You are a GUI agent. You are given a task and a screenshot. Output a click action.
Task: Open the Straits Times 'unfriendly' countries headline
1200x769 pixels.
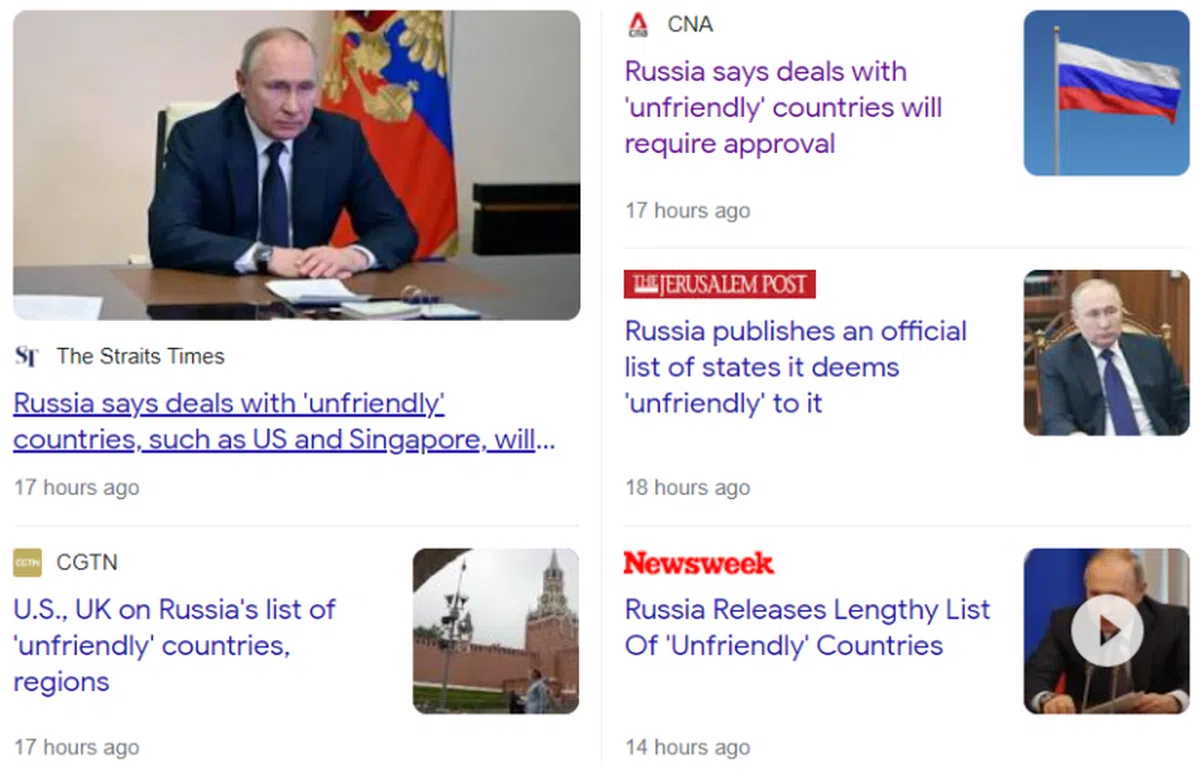[284, 422]
